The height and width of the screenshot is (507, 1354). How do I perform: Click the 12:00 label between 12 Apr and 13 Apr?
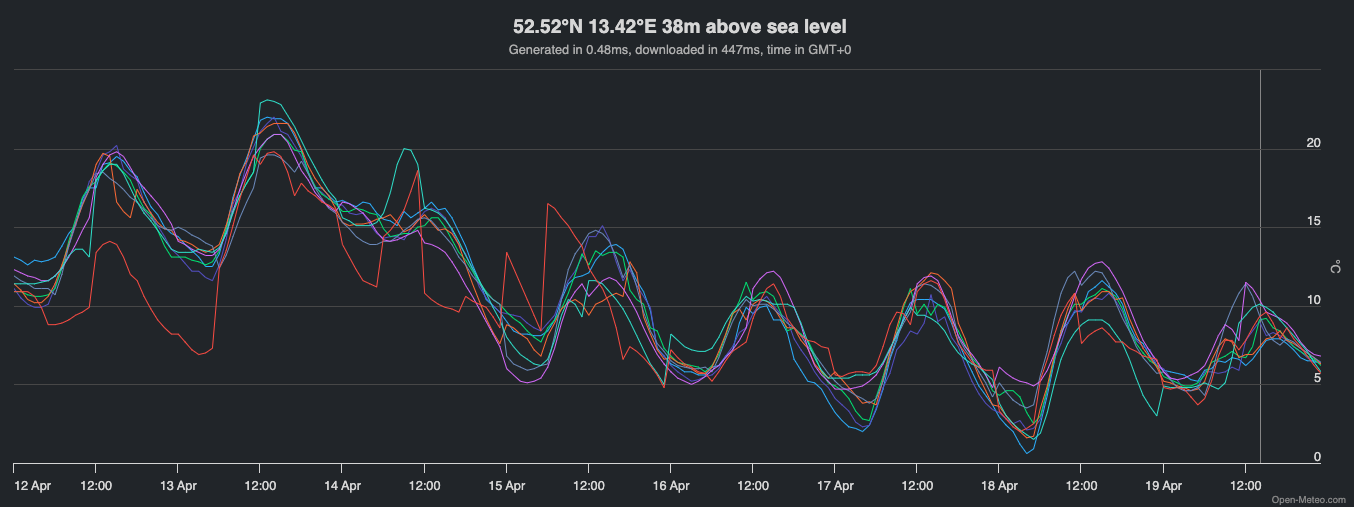(95, 486)
